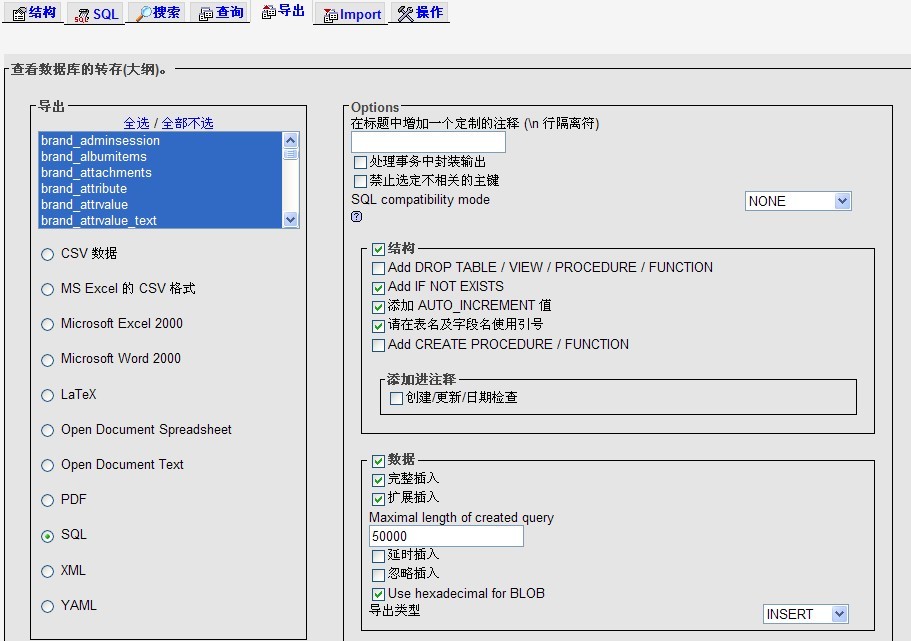Viewport: 911px width, 641px height.
Task: Toggle Use hexadecimal for BLOB checkbox
Action: 378,594
